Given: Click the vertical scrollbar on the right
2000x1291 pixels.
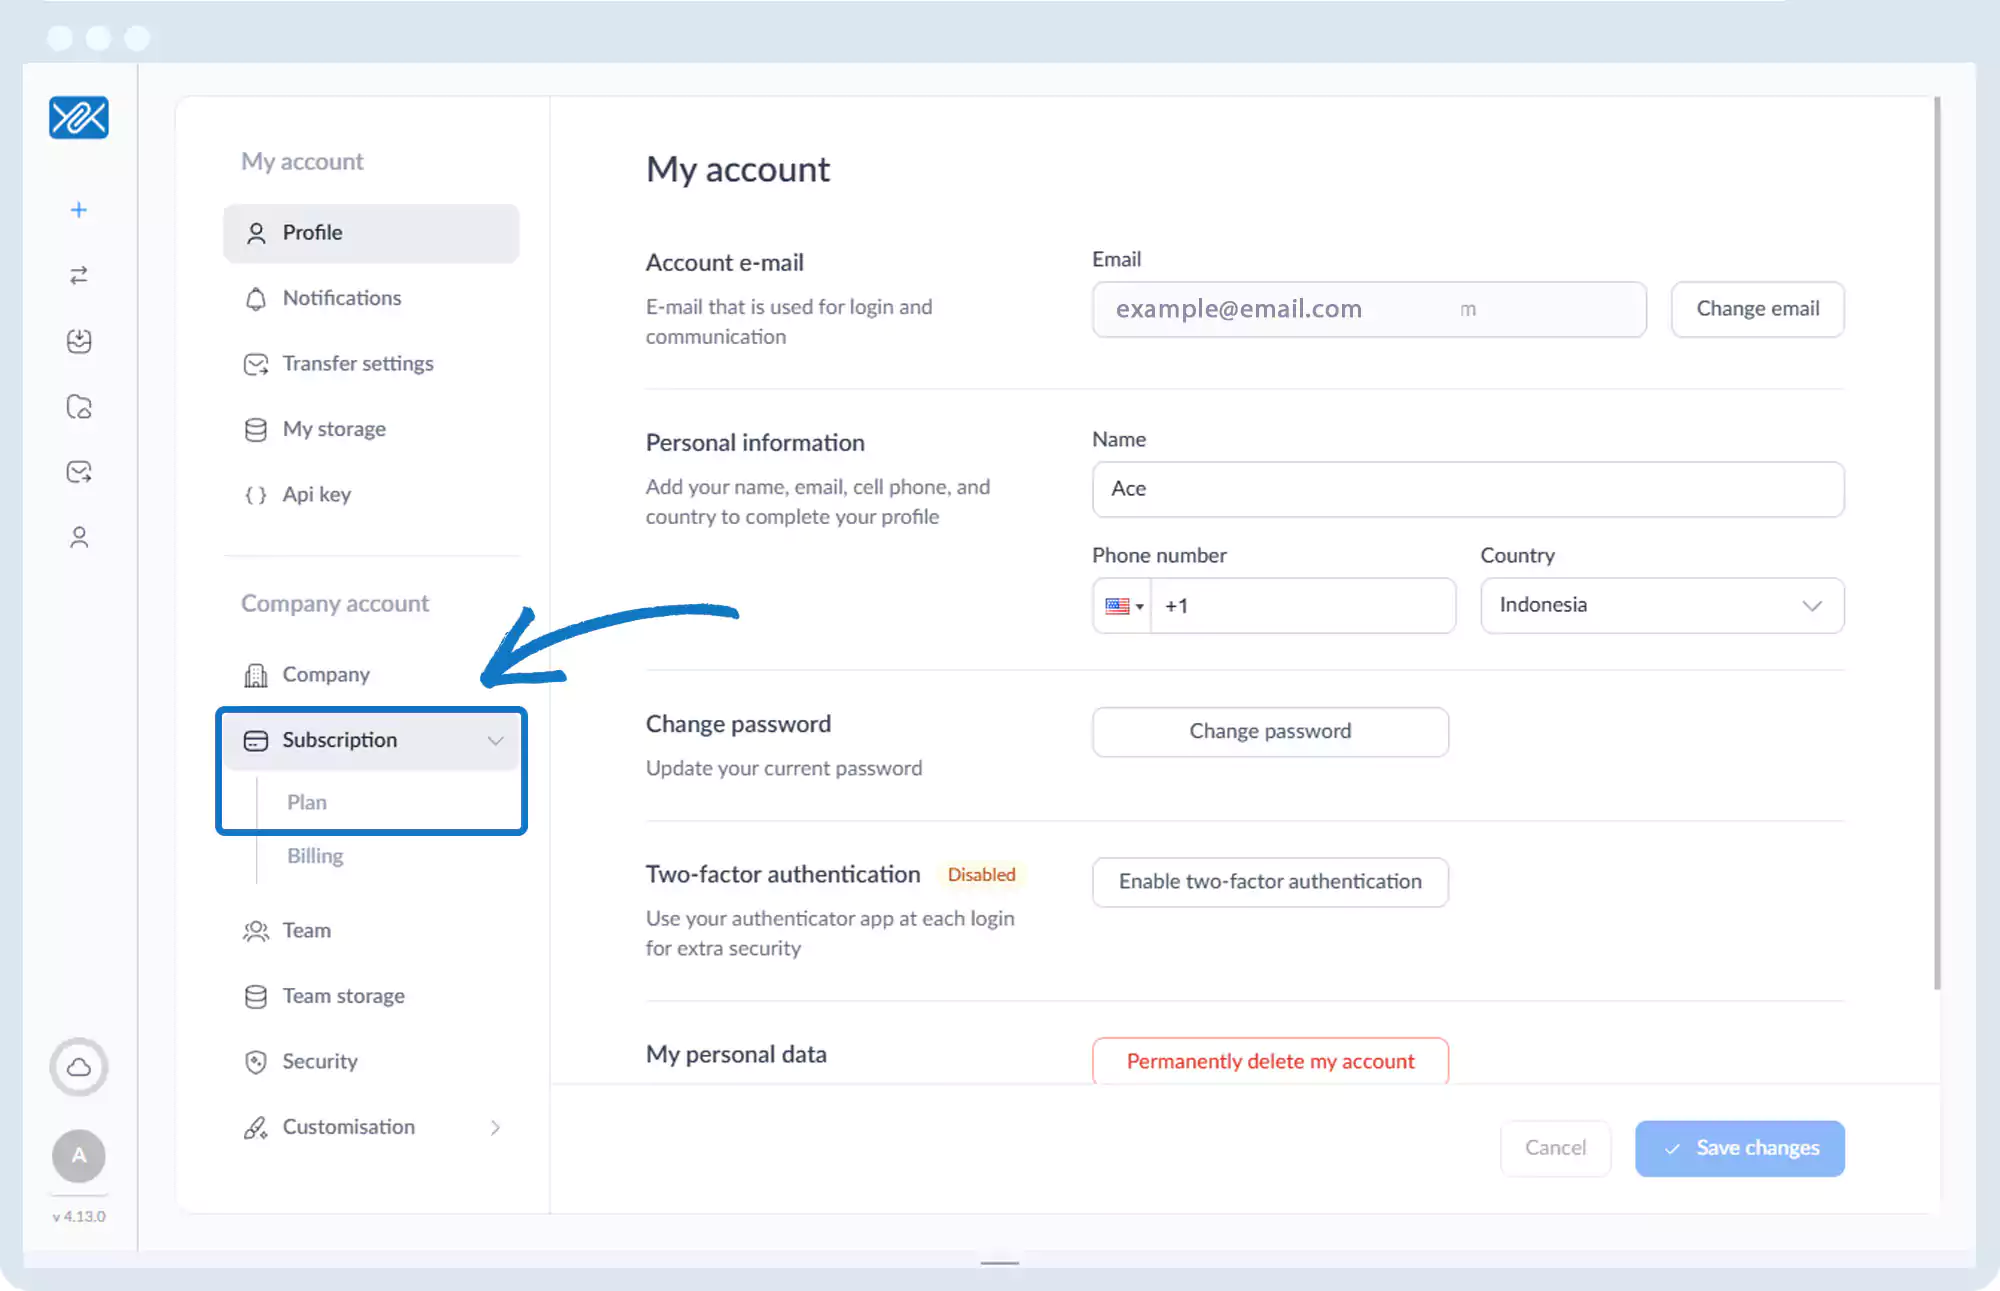Looking at the screenshot, I should [1937, 540].
